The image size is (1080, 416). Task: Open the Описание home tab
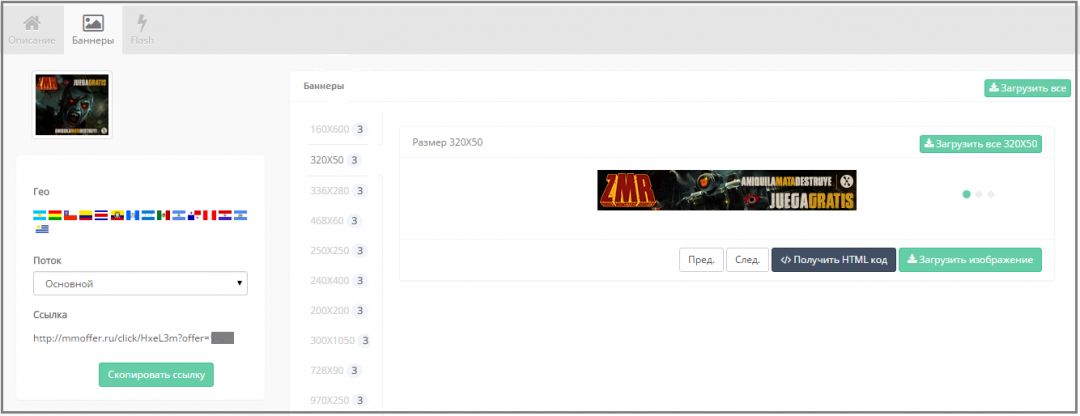coord(32,30)
